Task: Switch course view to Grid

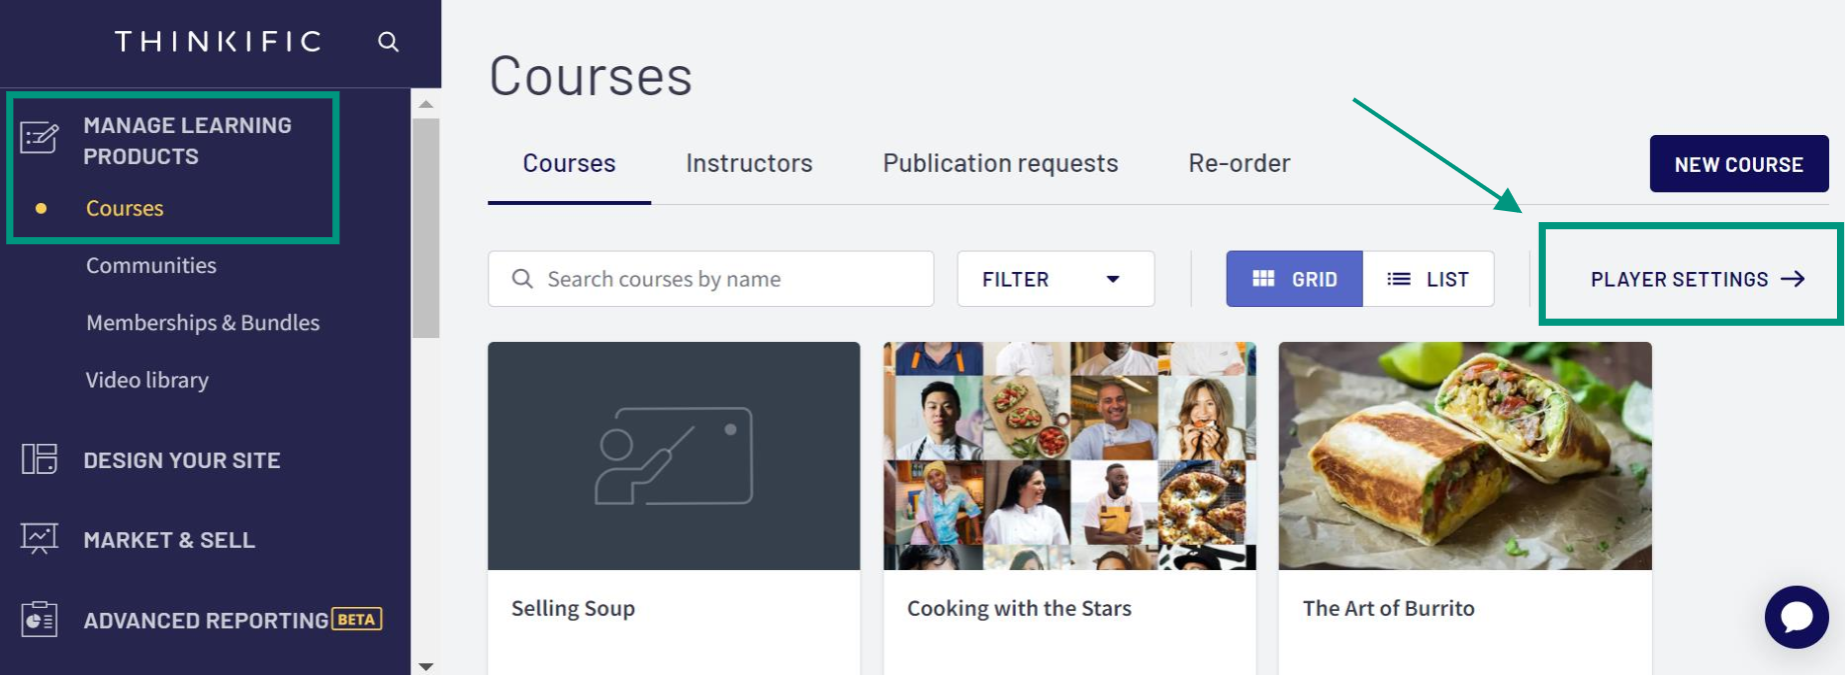Action: tap(1294, 279)
